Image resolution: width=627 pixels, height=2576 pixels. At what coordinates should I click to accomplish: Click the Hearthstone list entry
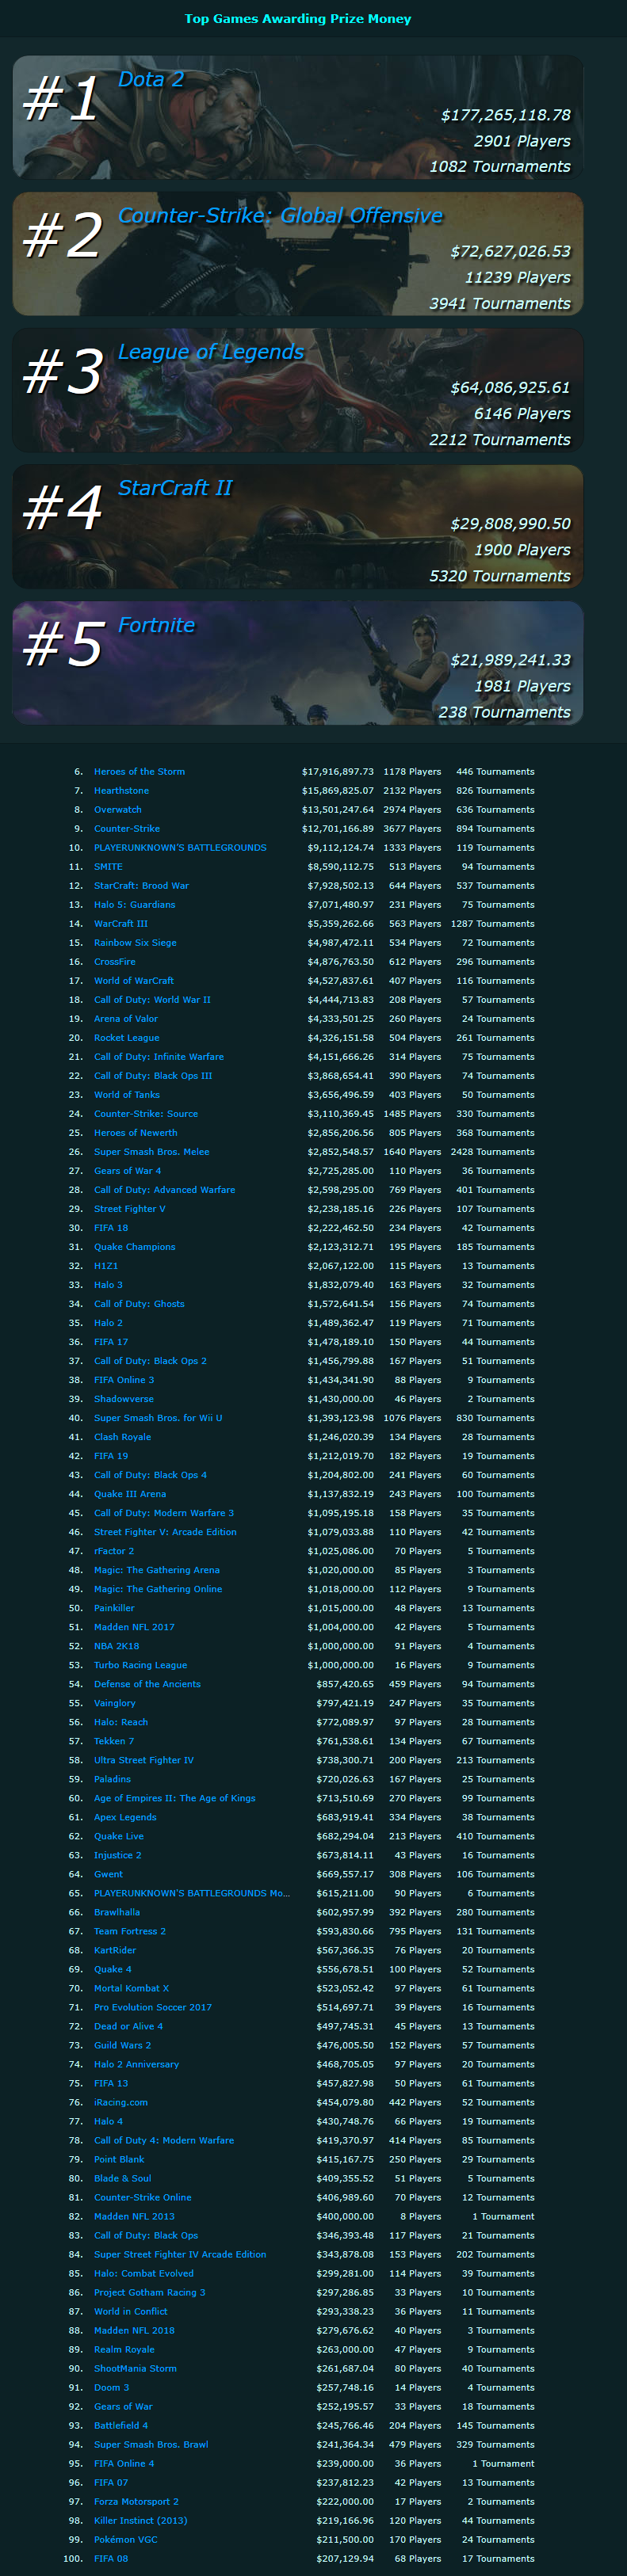[x=121, y=790]
